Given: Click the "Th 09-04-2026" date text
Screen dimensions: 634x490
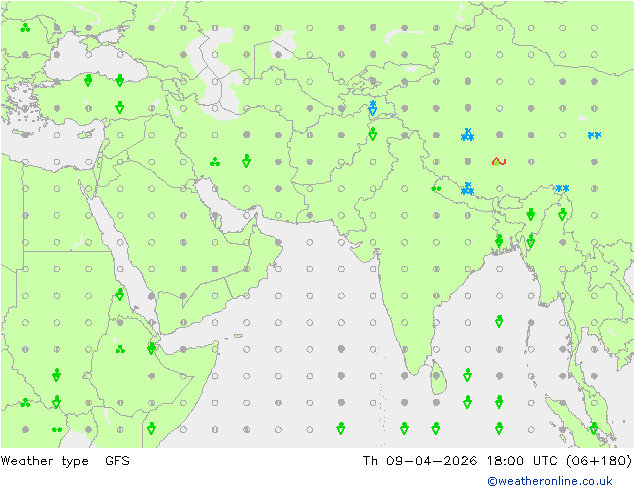Looking at the screenshot, I should (419, 461).
